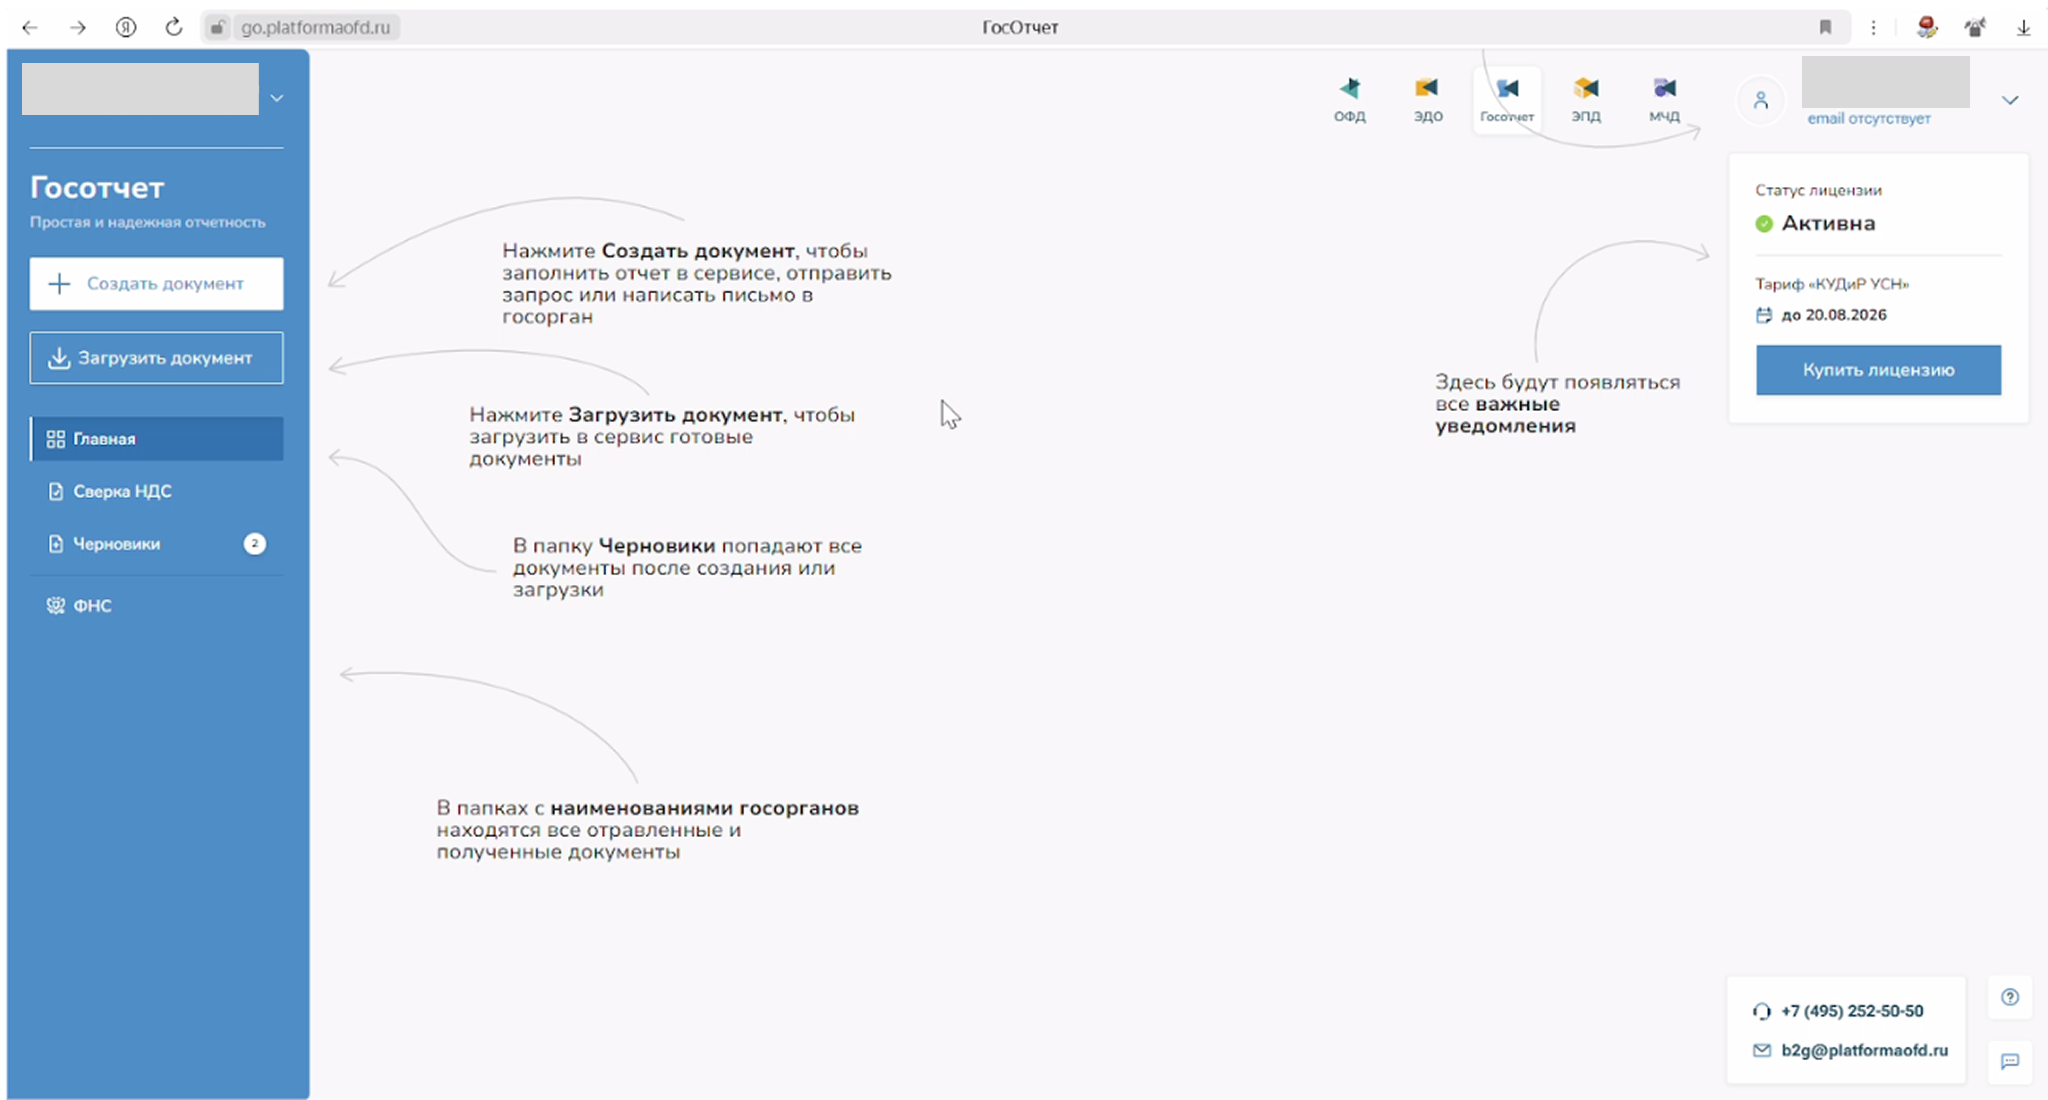This screenshot has width=2048, height=1100.
Task: Click the b2g@platformaofd.ru email link
Action: pos(1864,1050)
